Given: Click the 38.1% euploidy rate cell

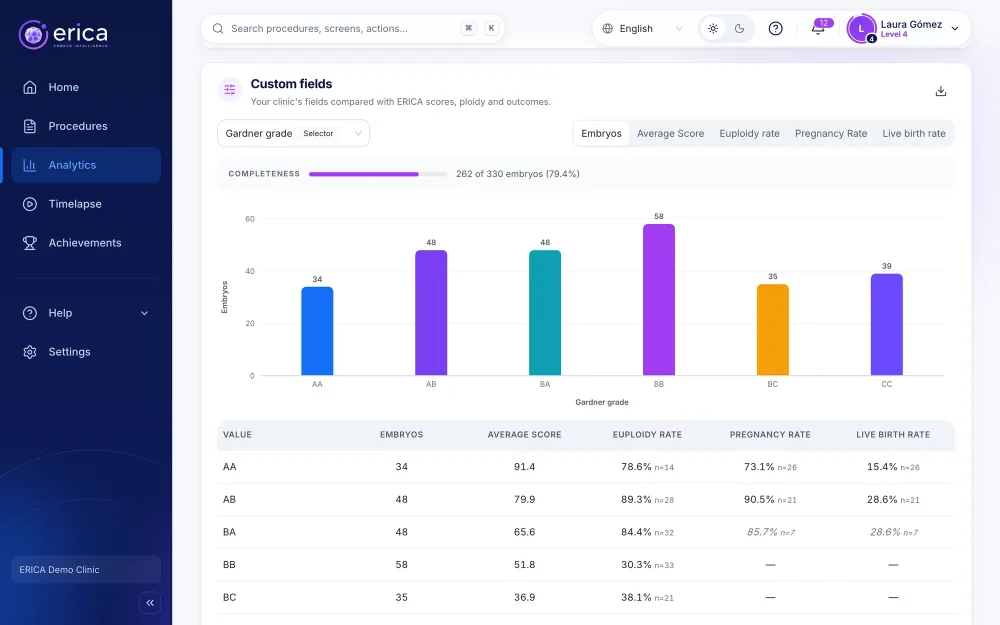Looking at the screenshot, I should (x=647, y=598).
